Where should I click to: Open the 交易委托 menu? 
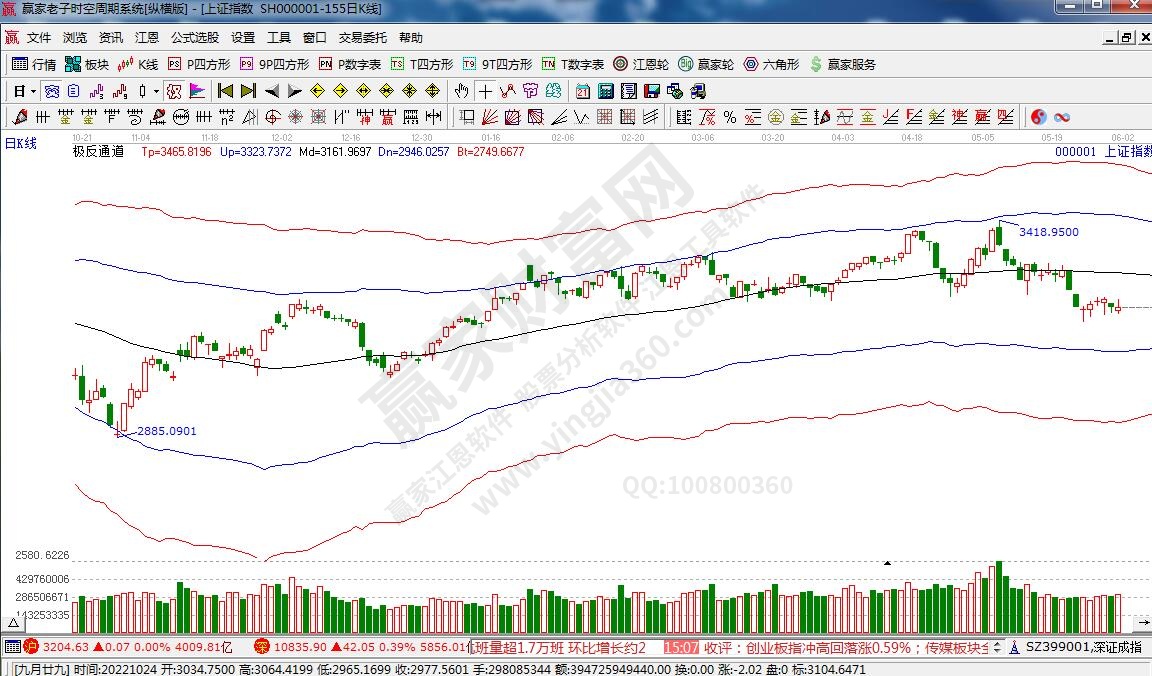[362, 38]
